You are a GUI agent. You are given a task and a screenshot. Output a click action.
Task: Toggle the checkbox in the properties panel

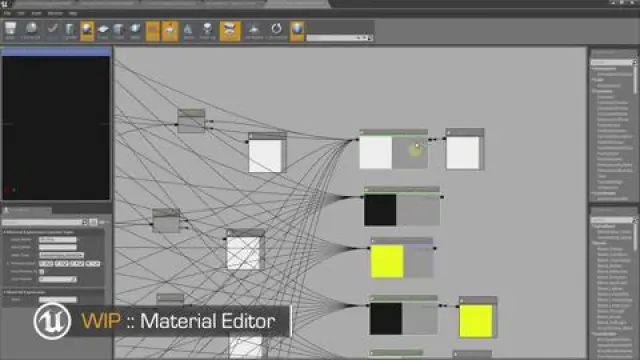(42, 271)
